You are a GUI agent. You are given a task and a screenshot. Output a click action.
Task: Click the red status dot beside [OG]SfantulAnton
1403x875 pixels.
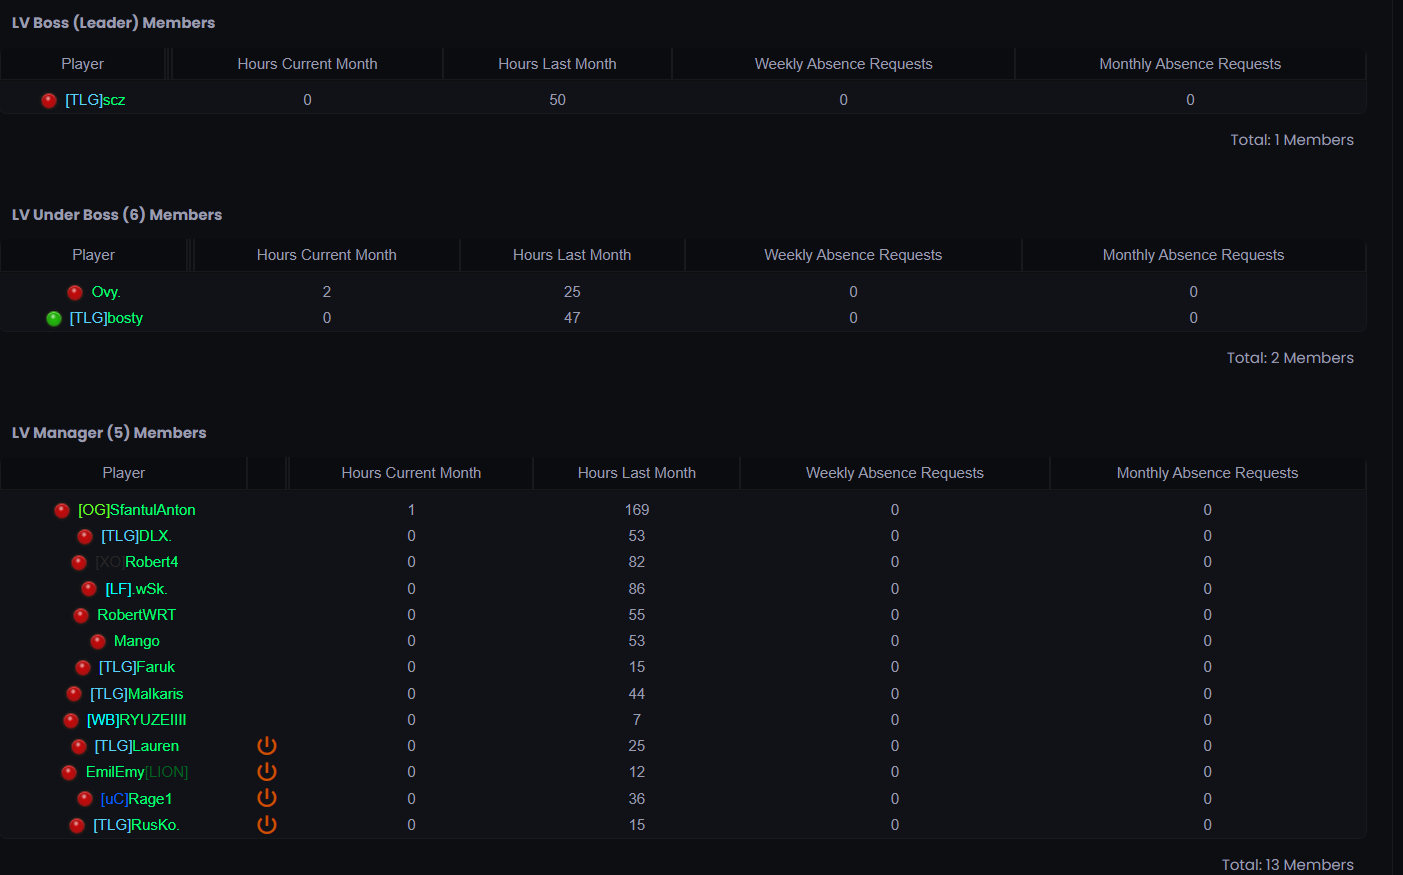tap(62, 510)
